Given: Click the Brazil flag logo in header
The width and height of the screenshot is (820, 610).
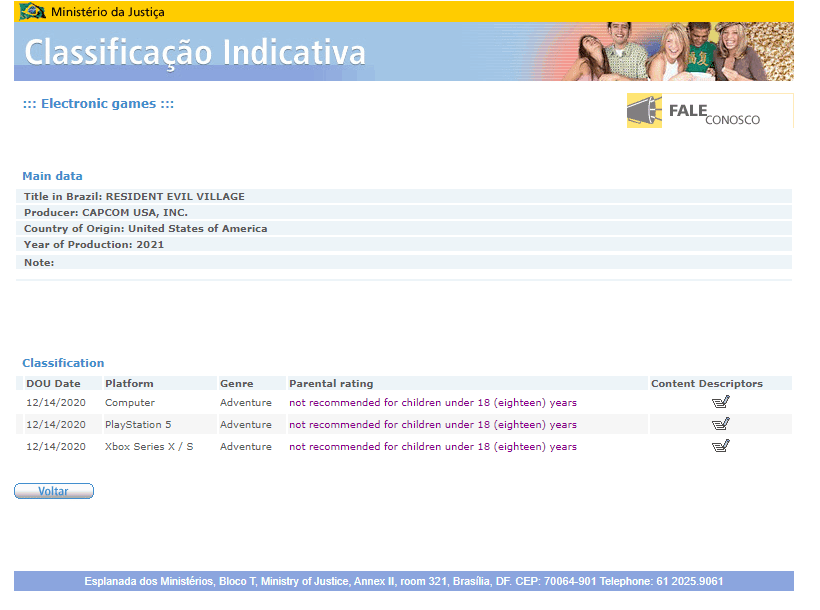Looking at the screenshot, I should (x=32, y=11).
